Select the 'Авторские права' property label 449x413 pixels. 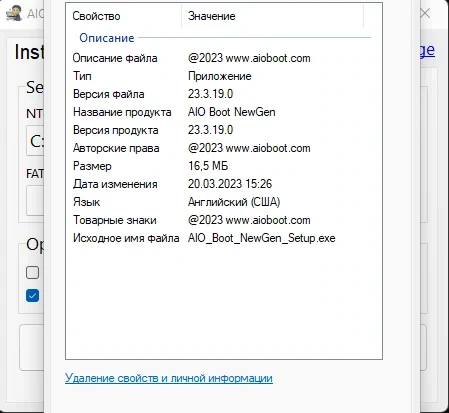(116, 148)
